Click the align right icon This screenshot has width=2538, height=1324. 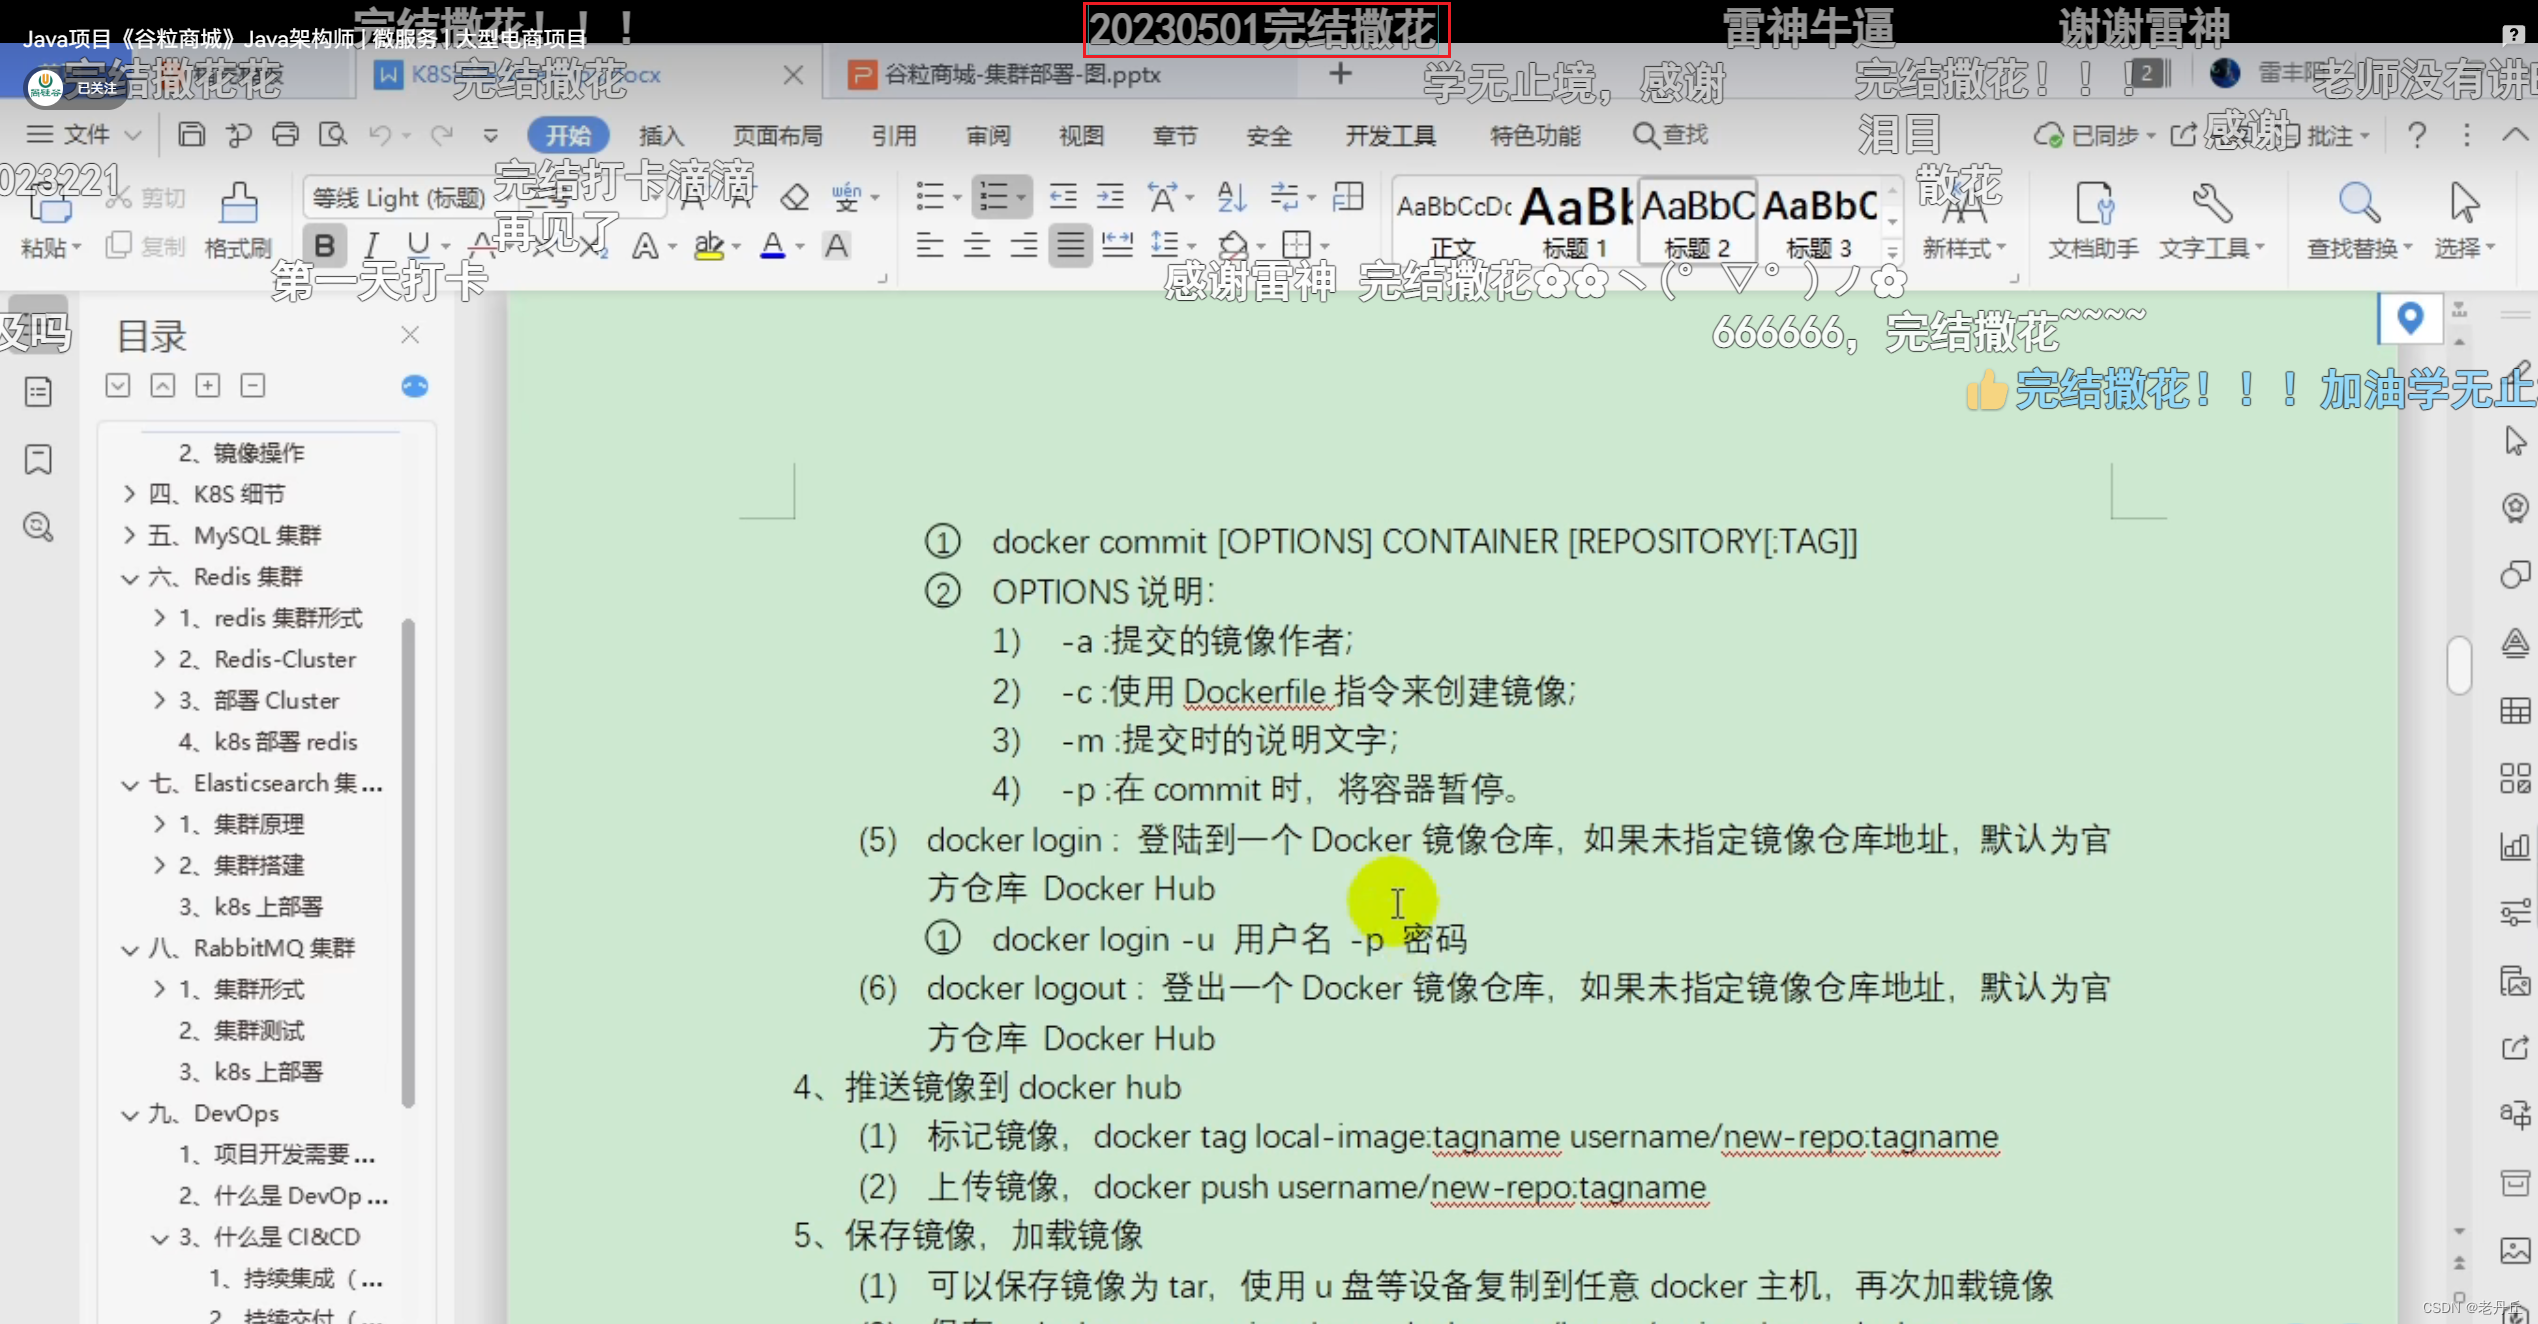1023,245
